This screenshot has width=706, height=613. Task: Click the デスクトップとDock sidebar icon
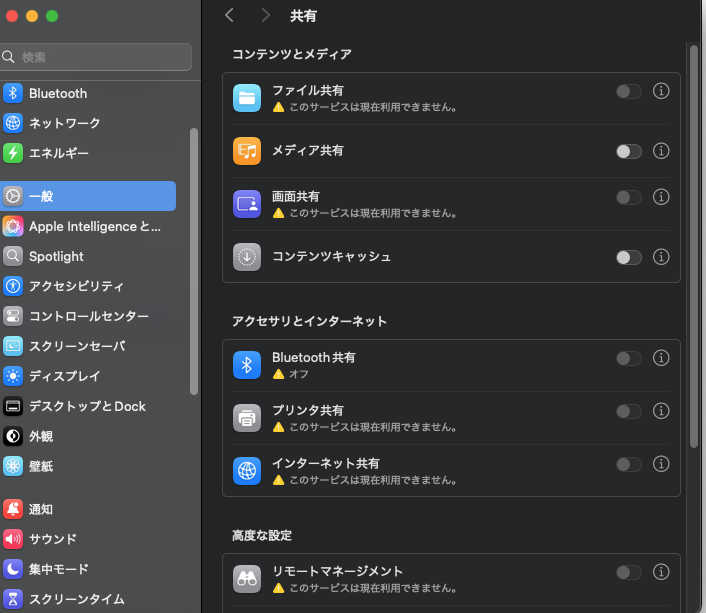(x=13, y=406)
